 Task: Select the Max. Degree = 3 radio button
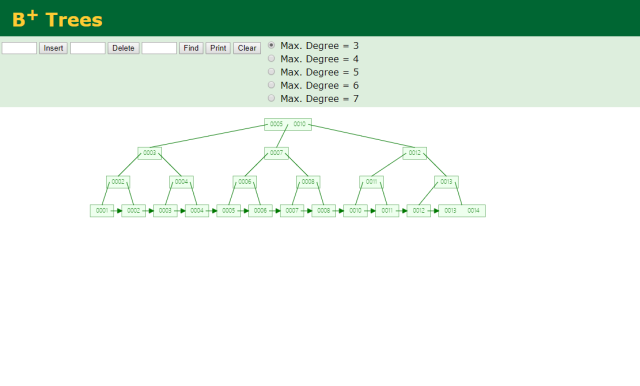(x=271, y=45)
